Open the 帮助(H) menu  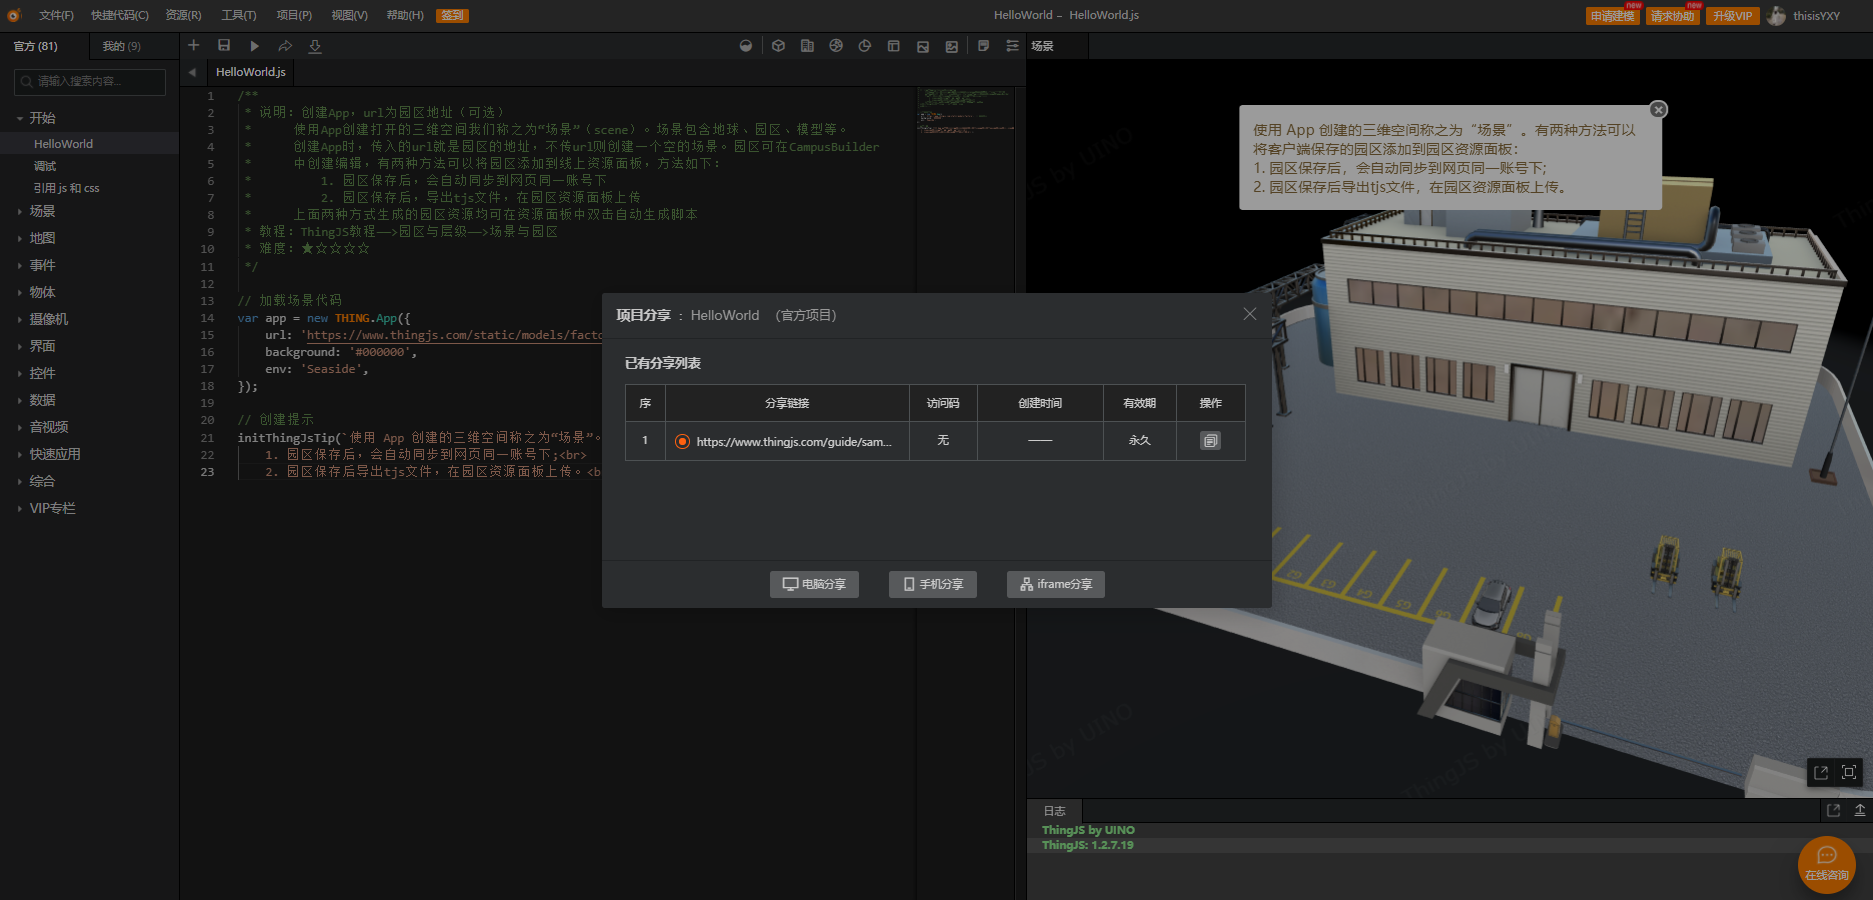tap(405, 15)
